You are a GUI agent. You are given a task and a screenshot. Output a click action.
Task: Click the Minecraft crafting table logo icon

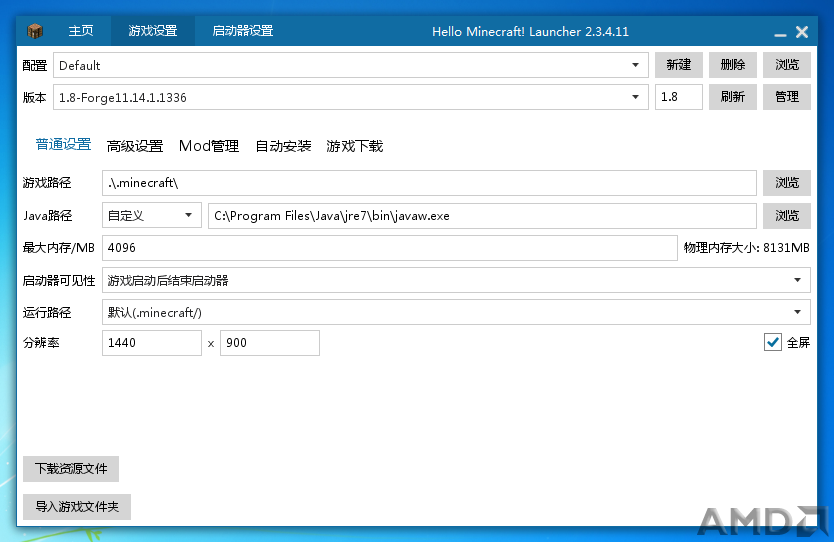(35, 31)
